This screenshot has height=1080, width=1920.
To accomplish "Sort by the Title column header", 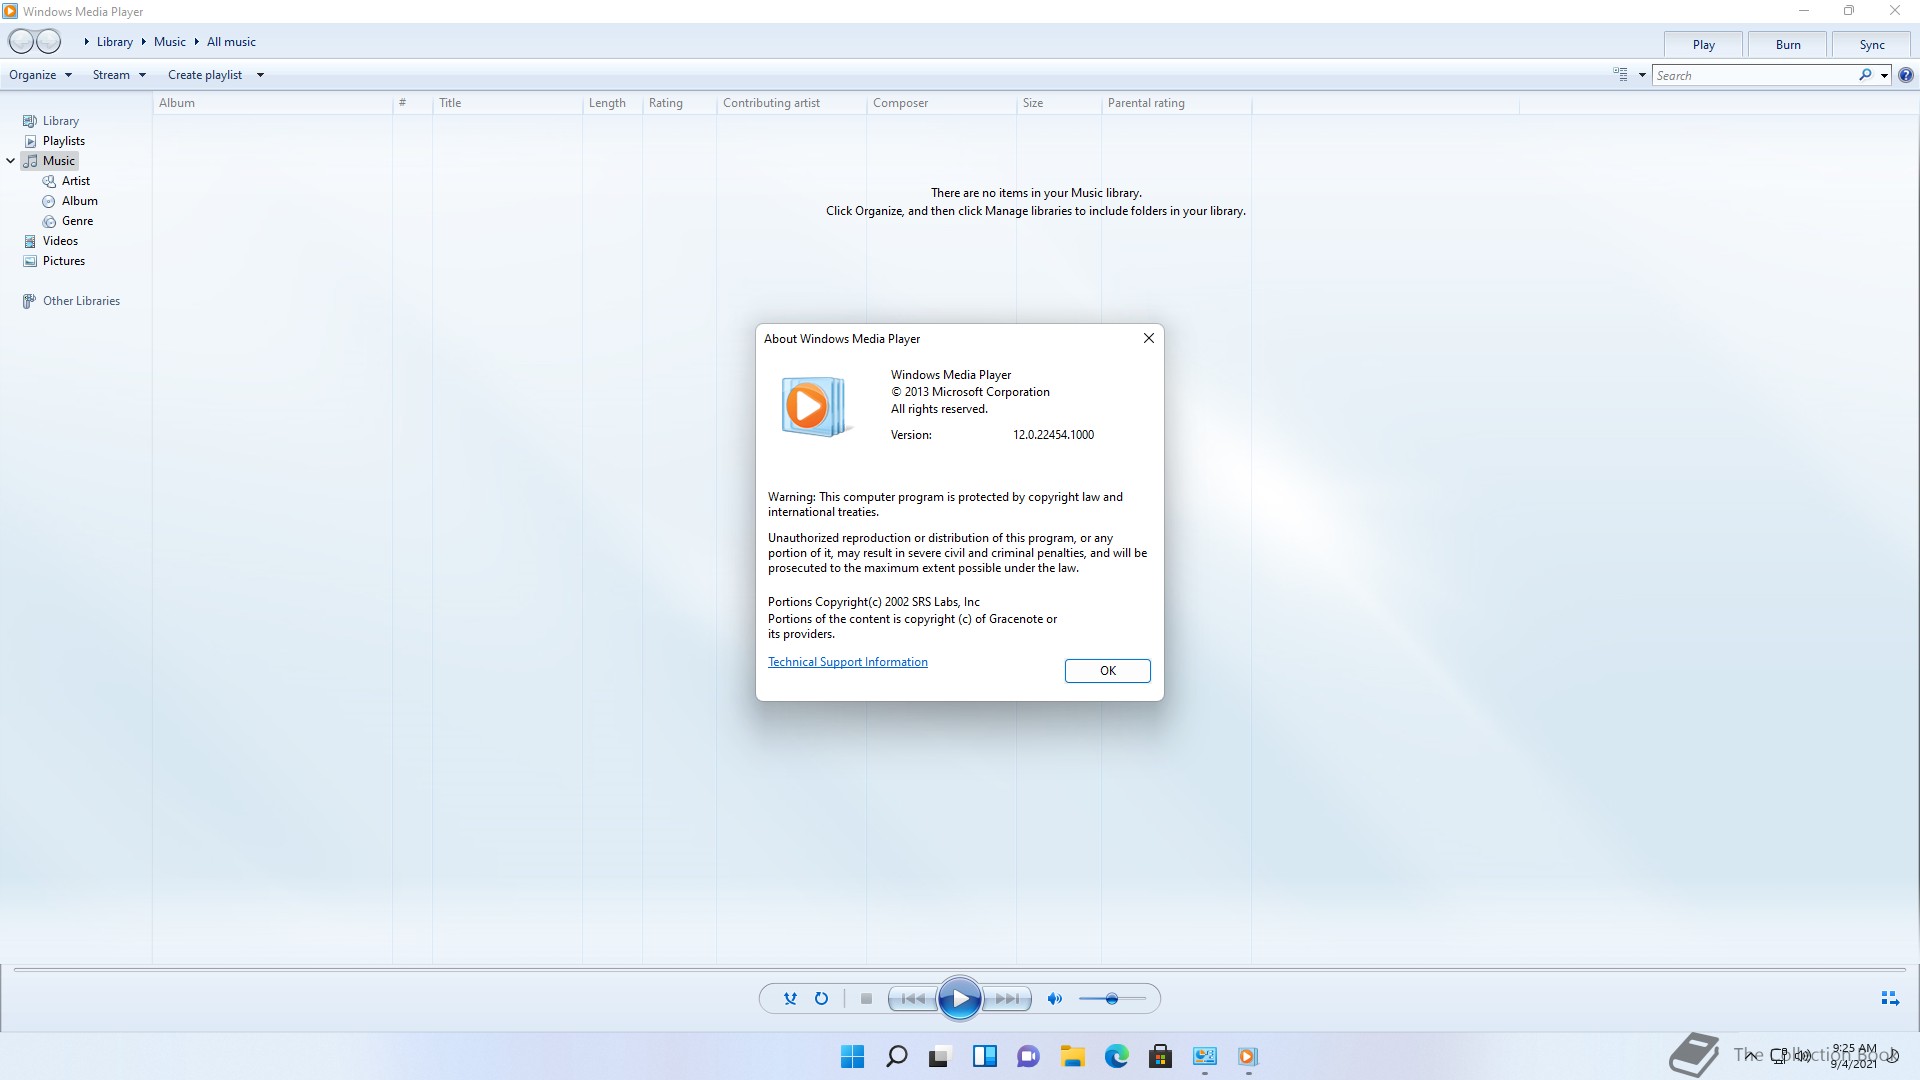I will (x=507, y=103).
